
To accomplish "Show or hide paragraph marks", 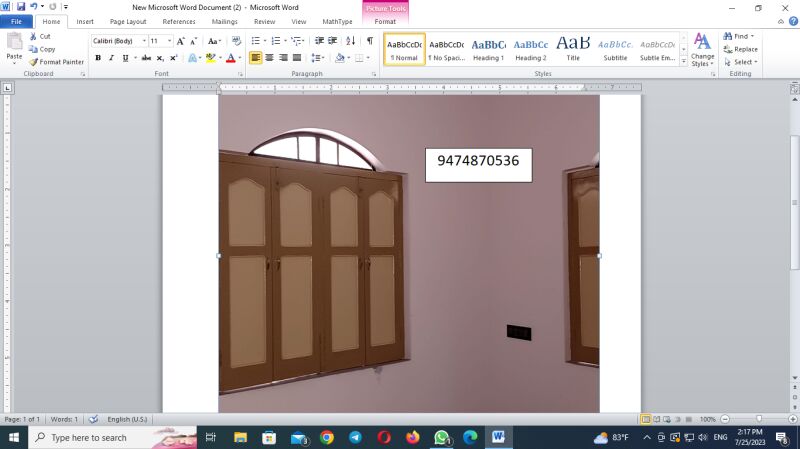I will pyautogui.click(x=369, y=41).
